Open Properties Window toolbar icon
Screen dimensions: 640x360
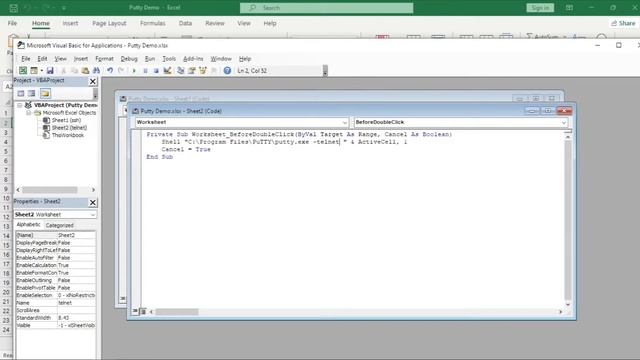click(191, 71)
